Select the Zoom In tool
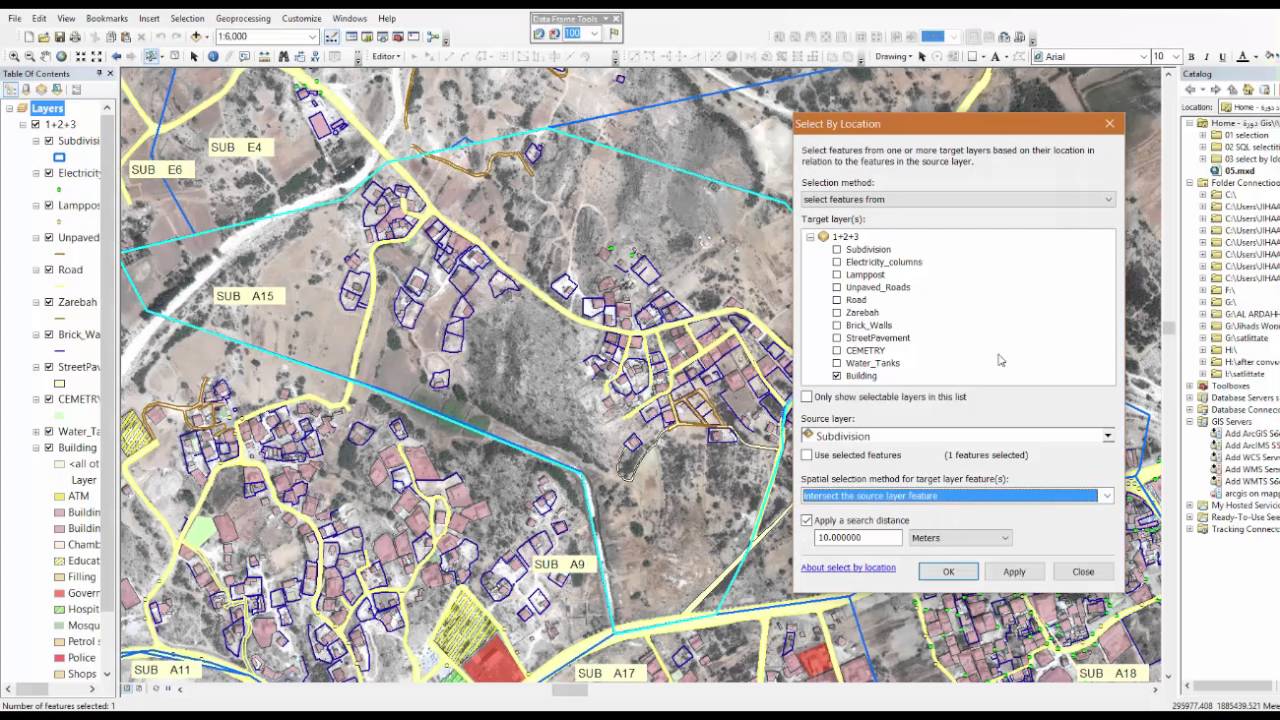This screenshot has width=1280, height=720. 14,56
